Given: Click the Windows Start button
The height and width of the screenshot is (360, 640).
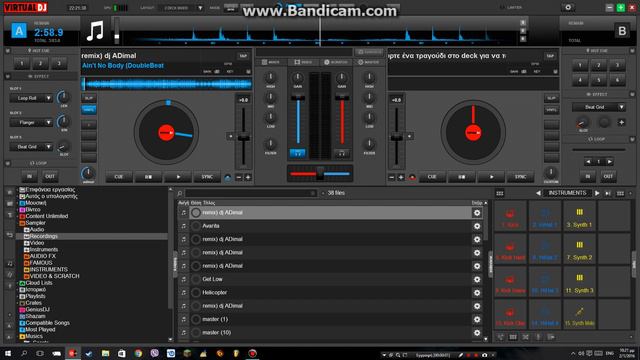Looking at the screenshot, I should click(x=8, y=353).
